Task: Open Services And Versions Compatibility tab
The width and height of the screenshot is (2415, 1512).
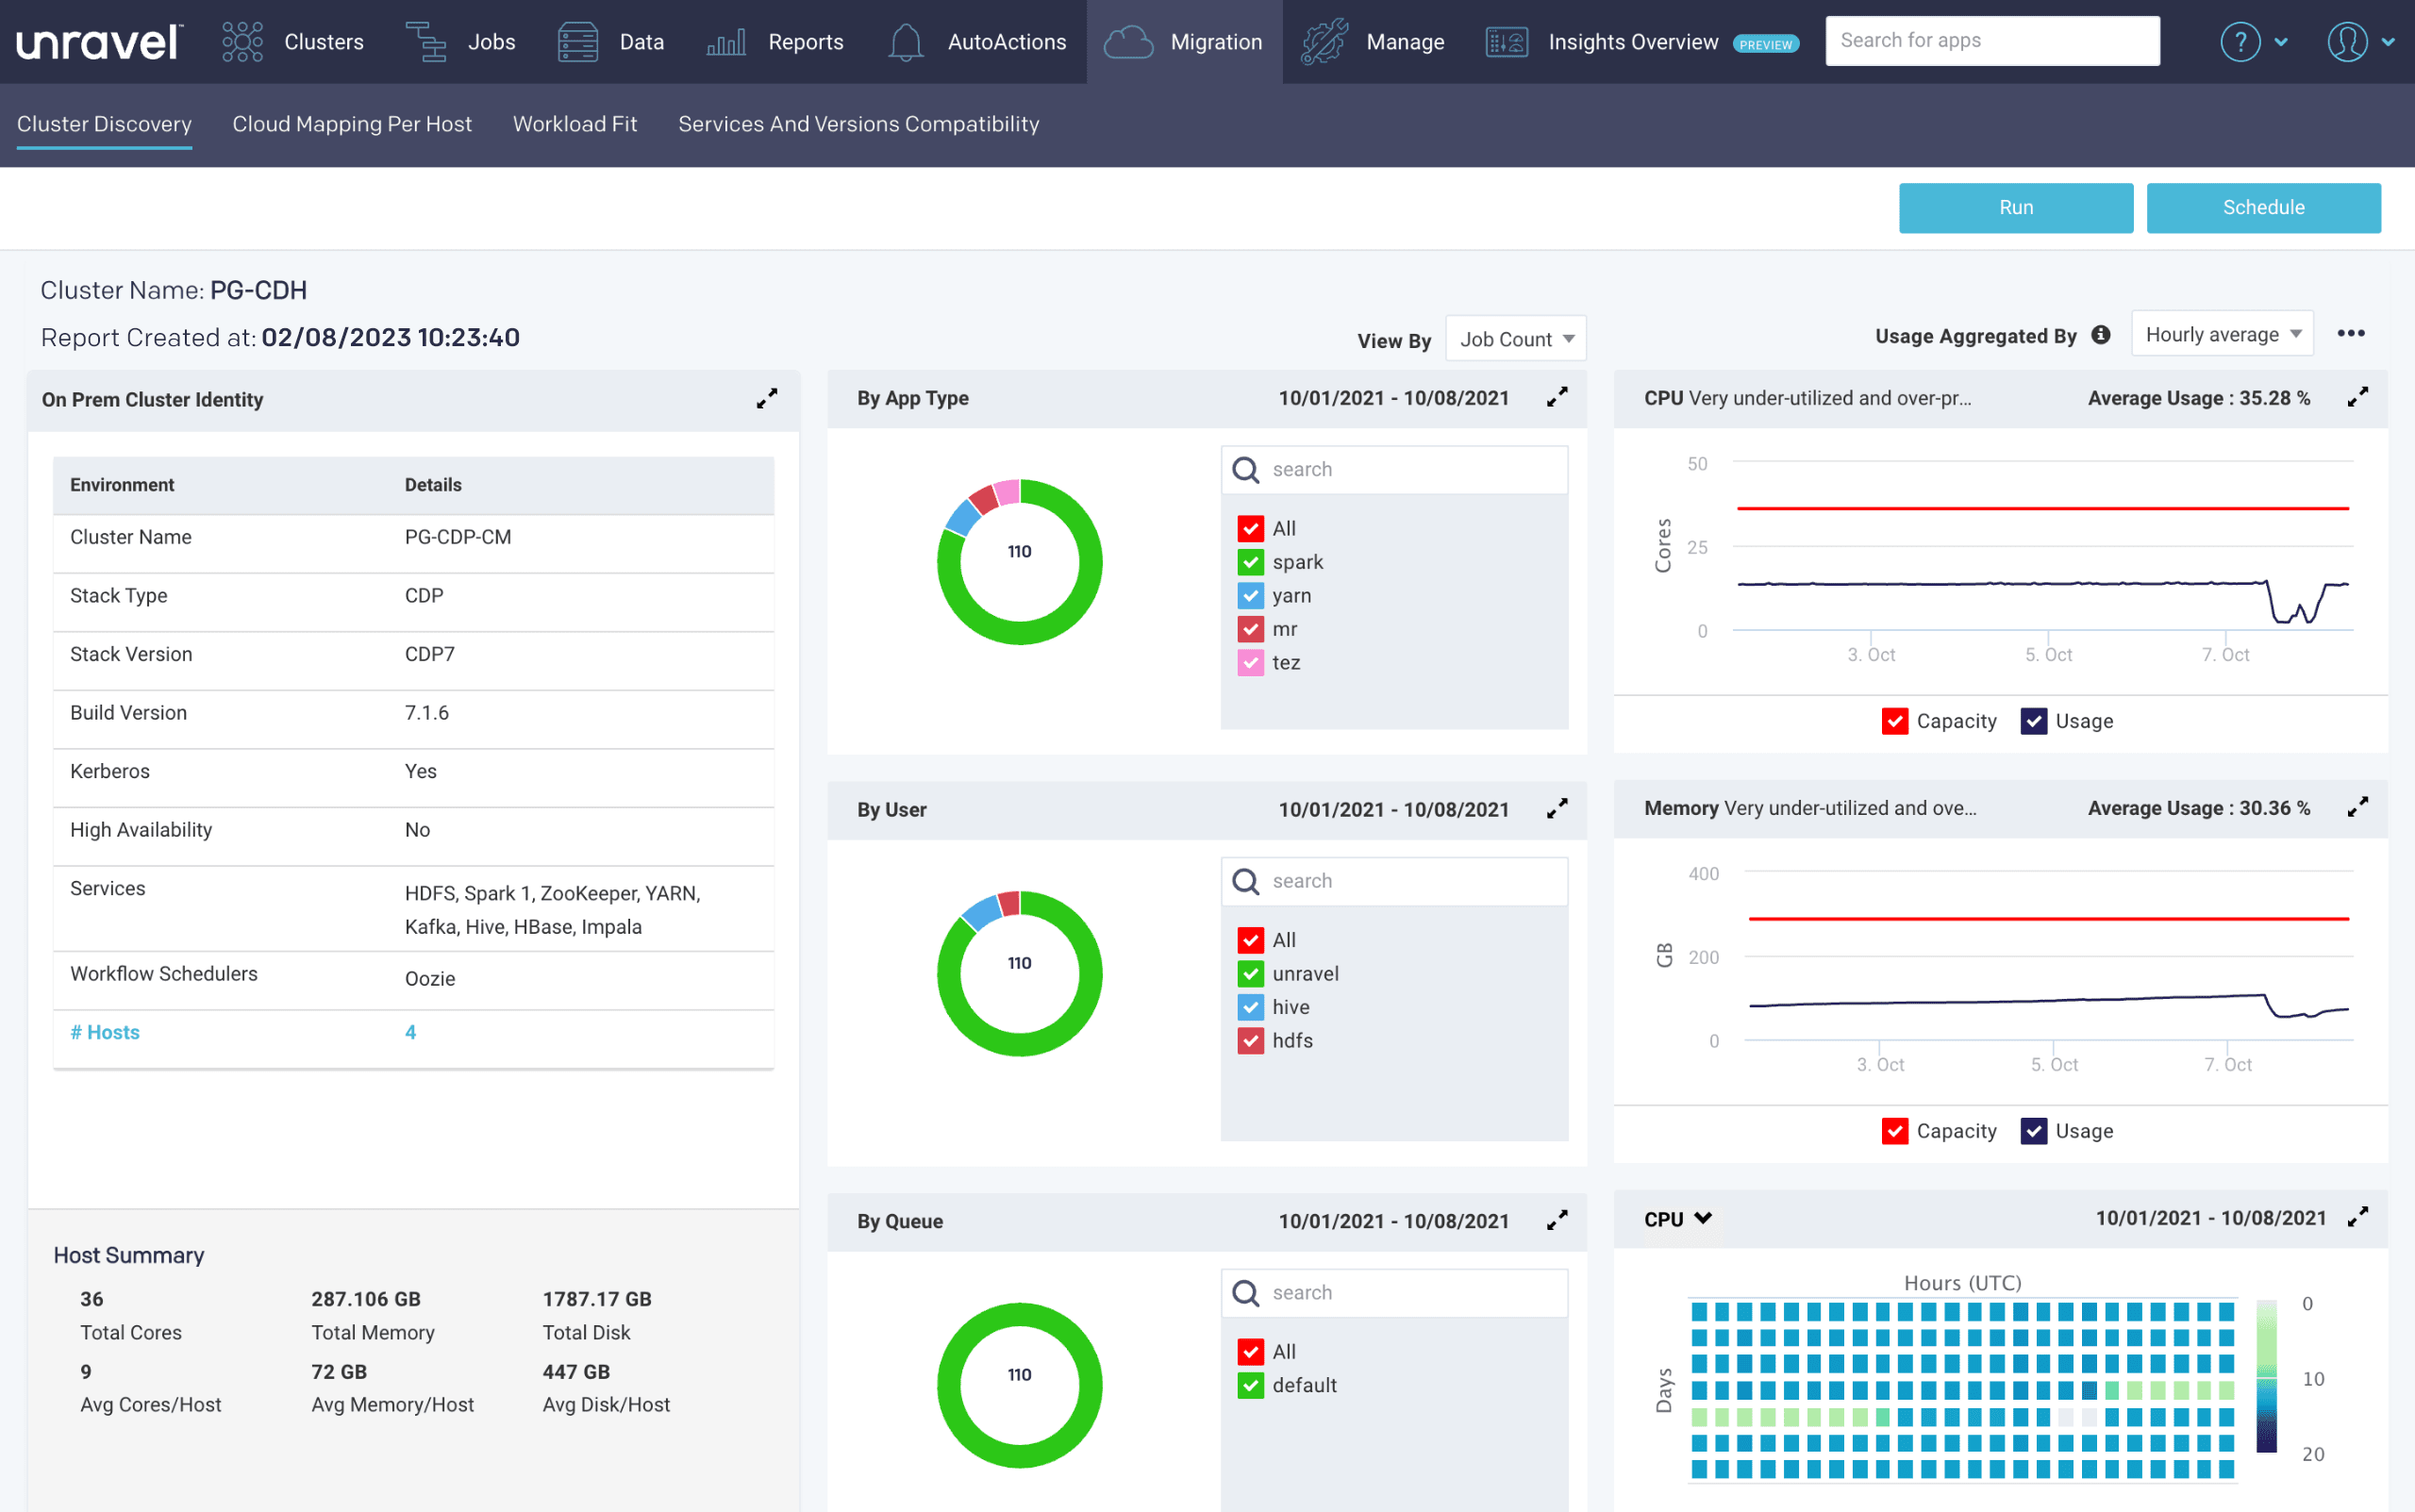Action: pyautogui.click(x=858, y=124)
